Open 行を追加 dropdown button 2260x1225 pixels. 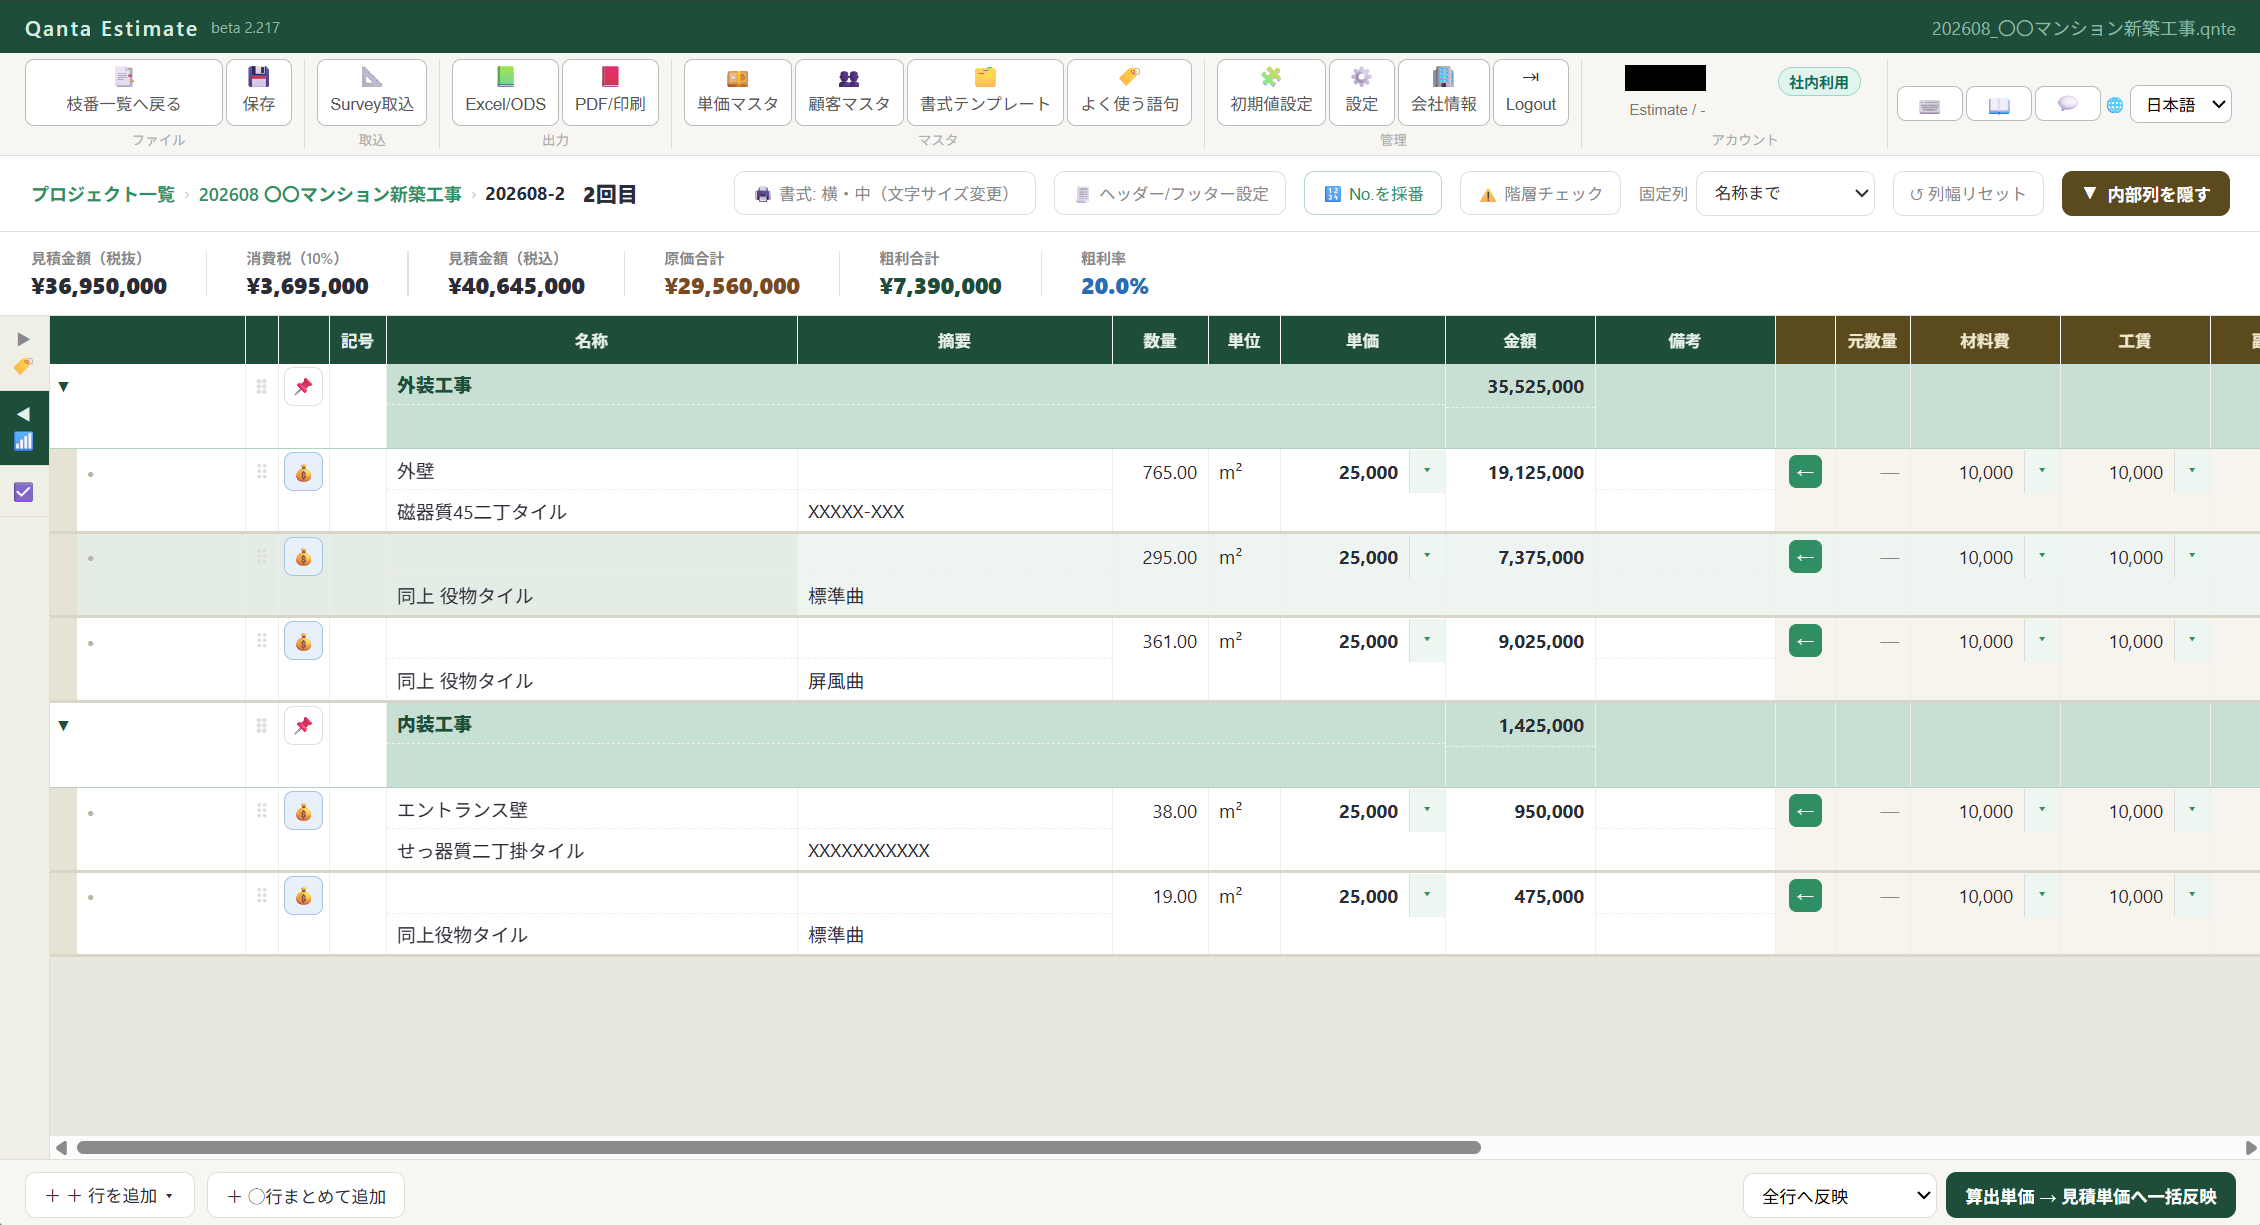tap(110, 1196)
